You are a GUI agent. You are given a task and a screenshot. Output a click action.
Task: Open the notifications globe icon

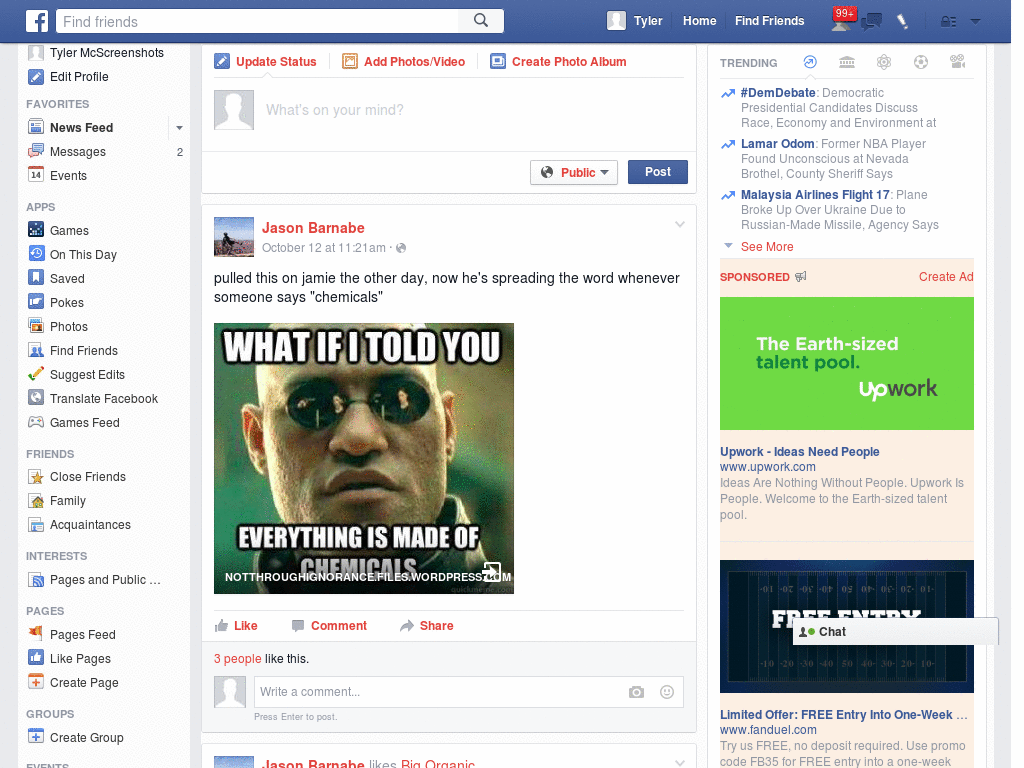click(903, 22)
